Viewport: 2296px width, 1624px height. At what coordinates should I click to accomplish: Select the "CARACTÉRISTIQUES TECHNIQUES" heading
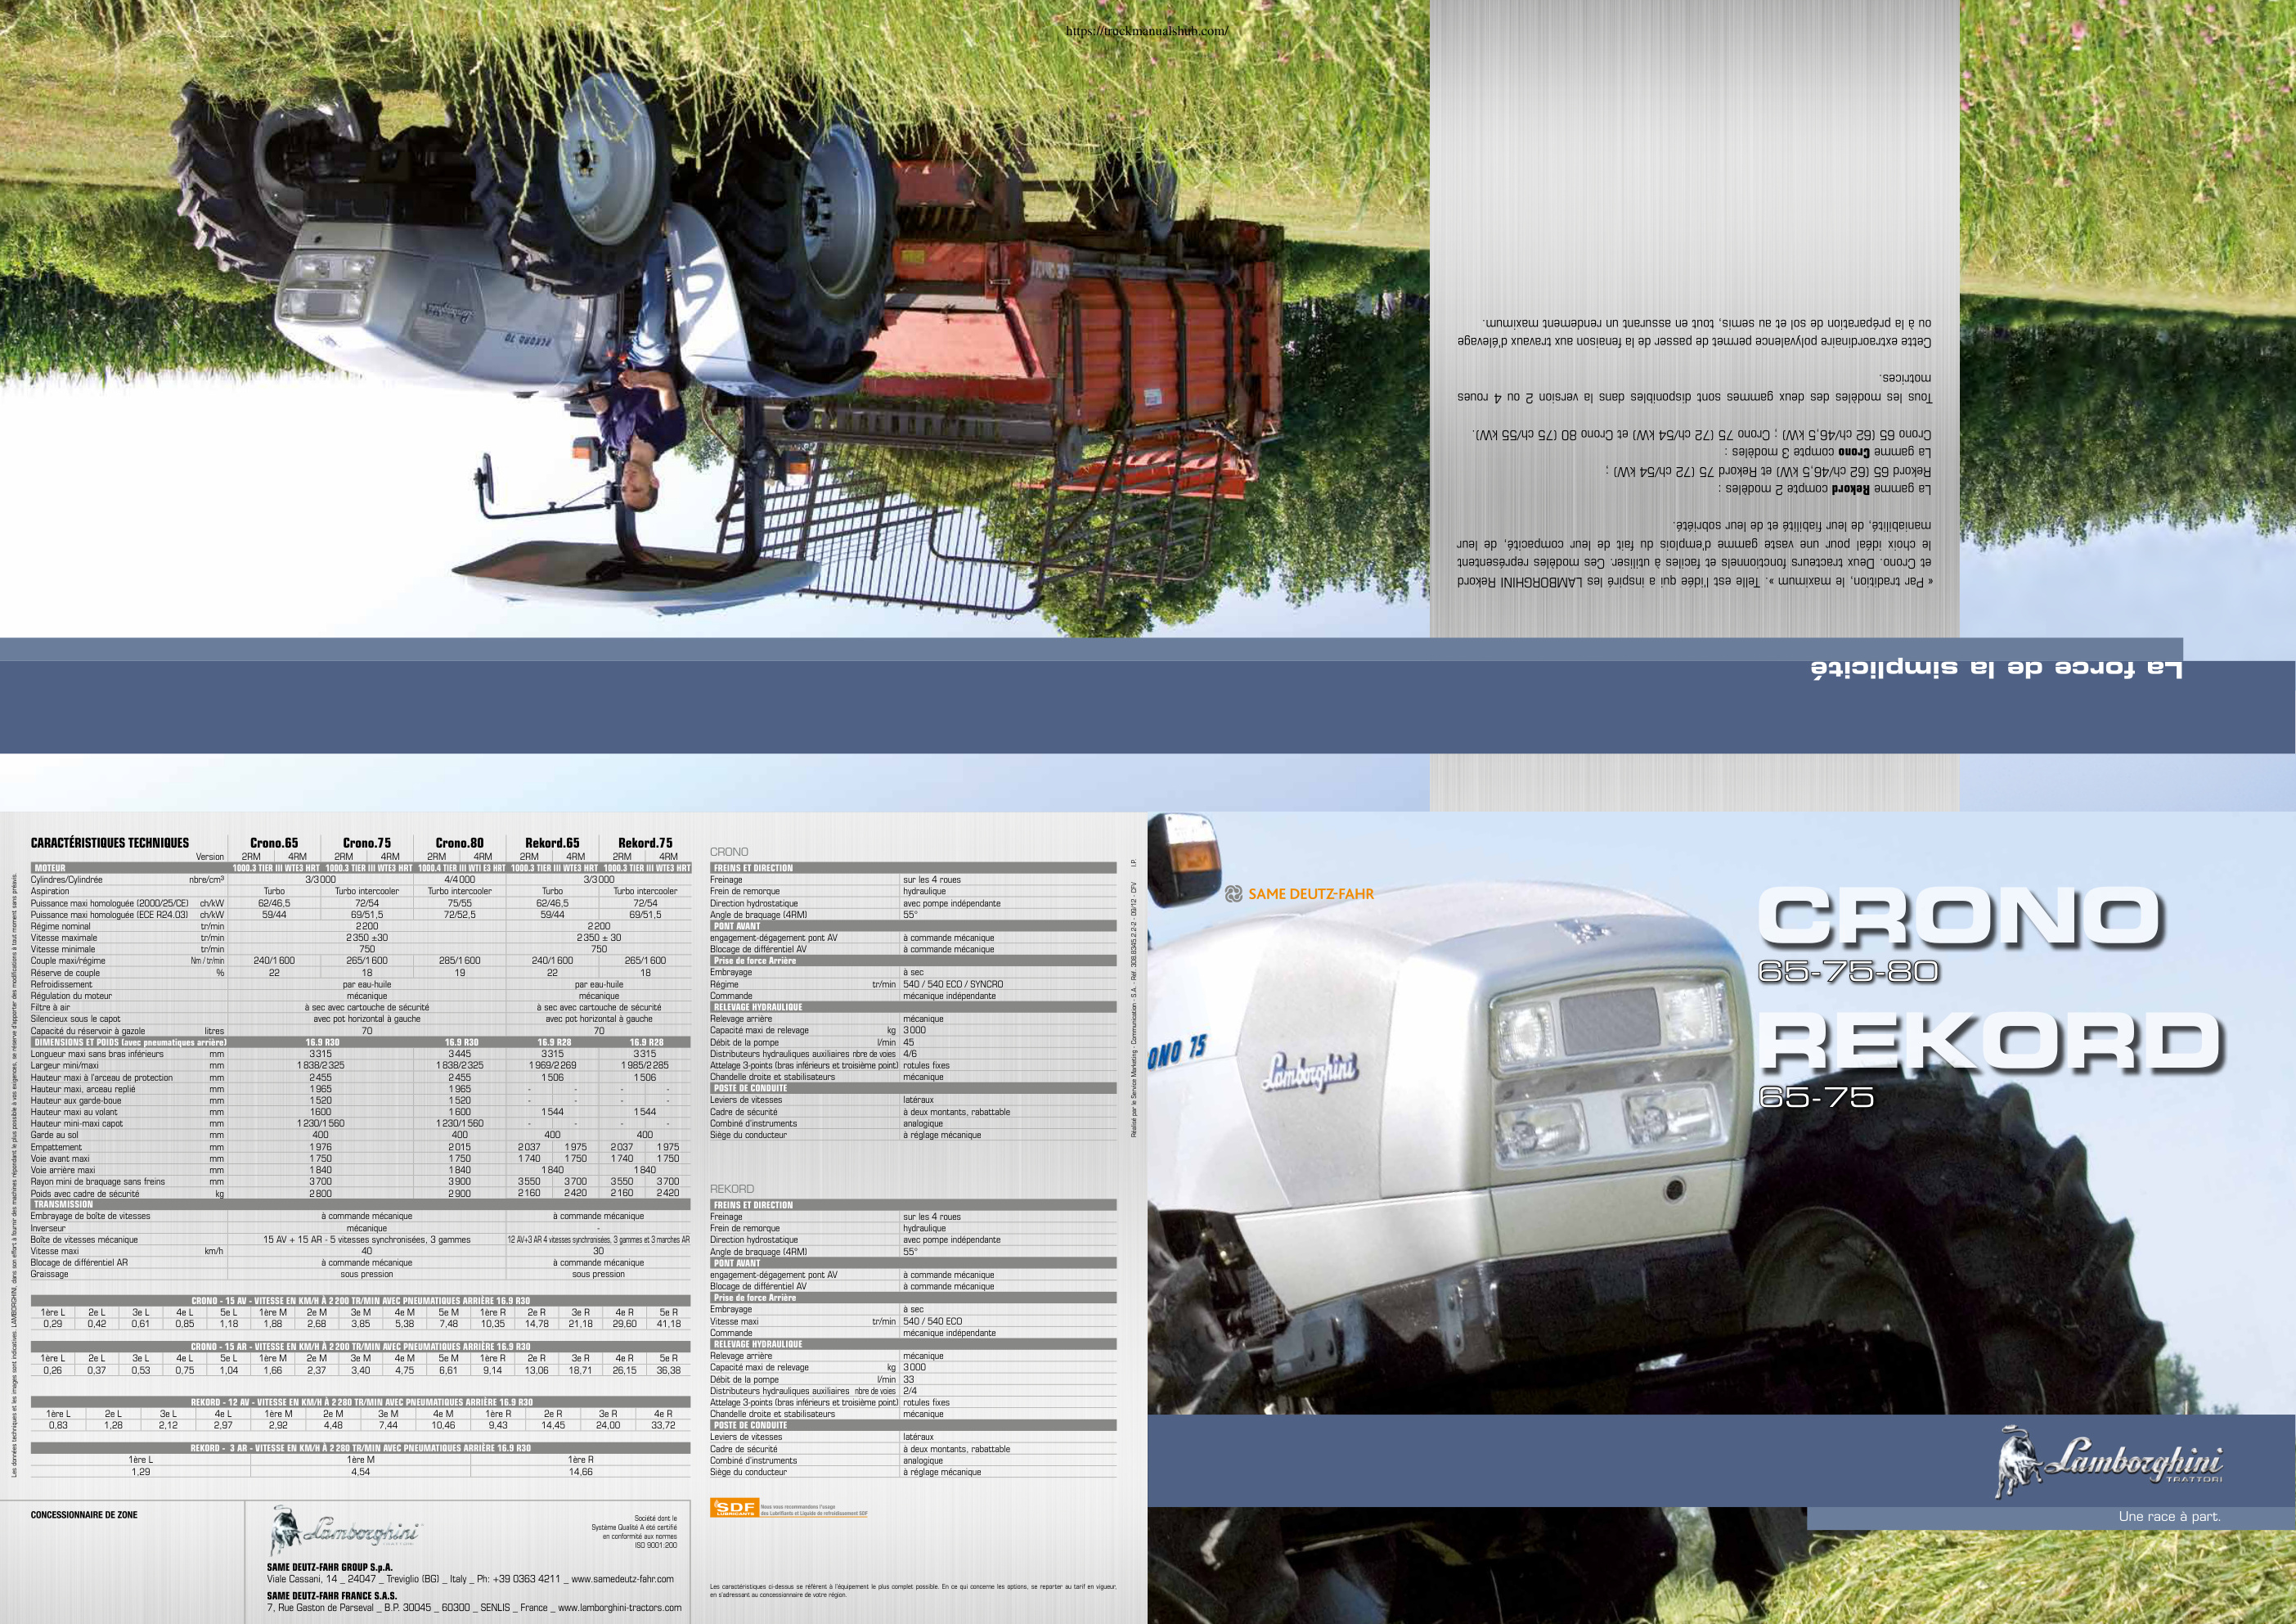point(110,843)
